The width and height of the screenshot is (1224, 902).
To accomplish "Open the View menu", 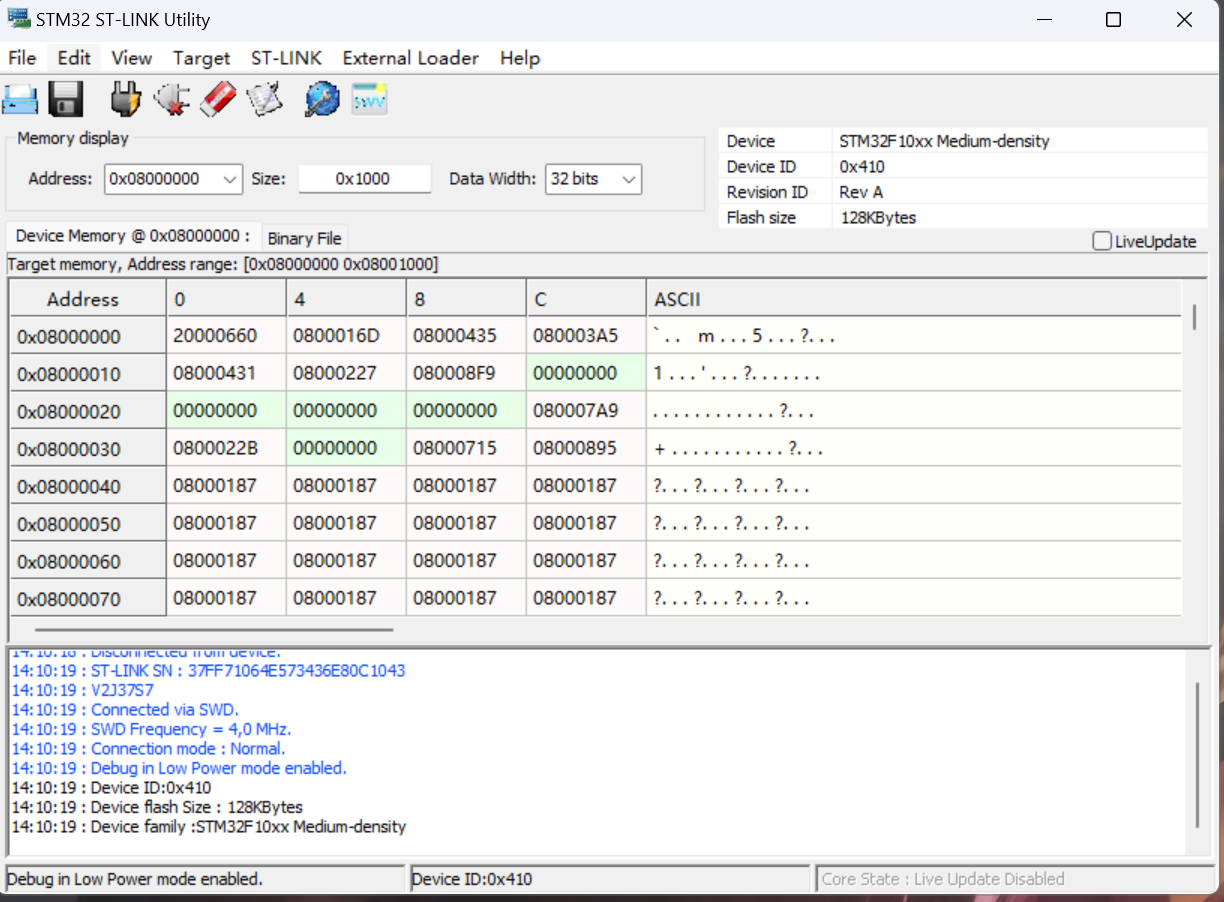I will click(132, 58).
